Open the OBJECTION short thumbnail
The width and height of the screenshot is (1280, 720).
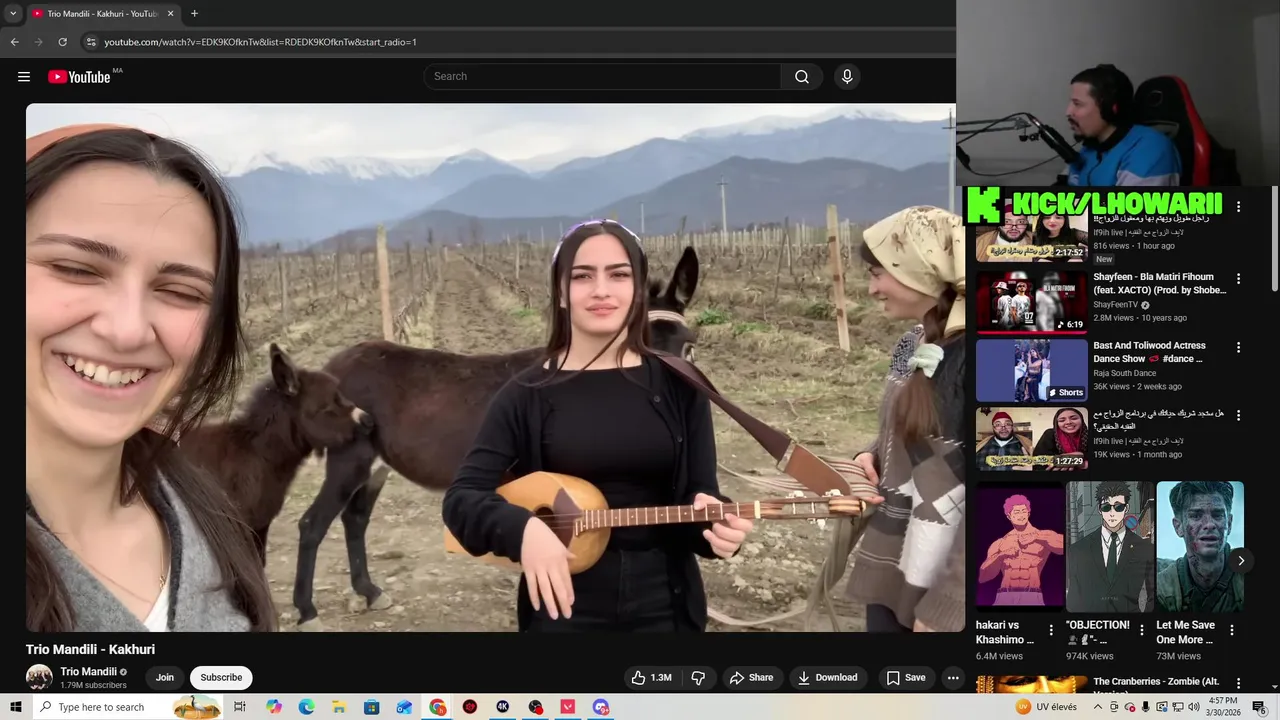(x=1110, y=547)
